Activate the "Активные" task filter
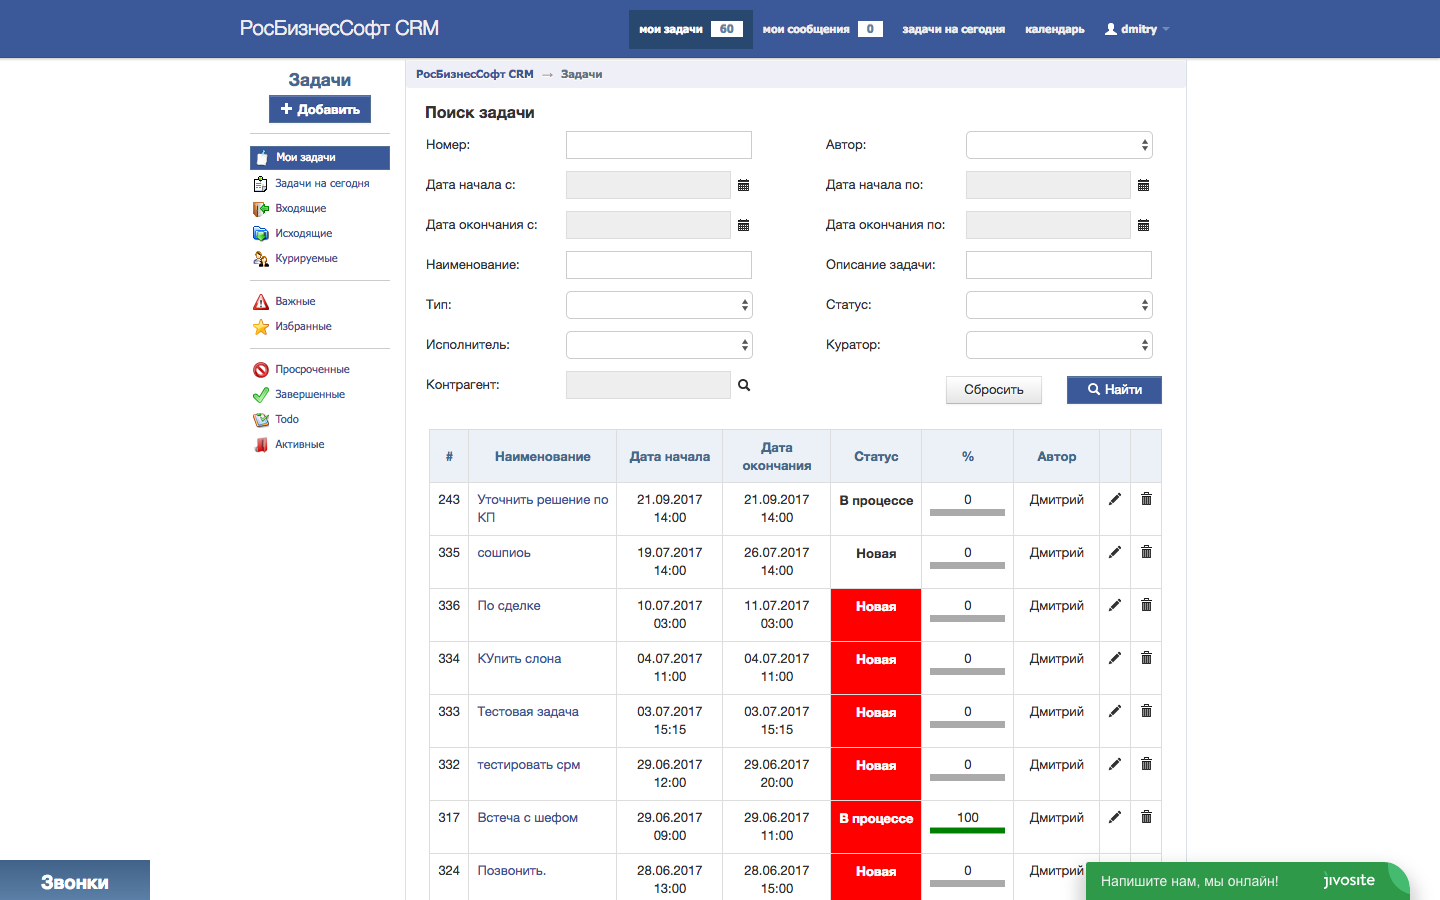The width and height of the screenshot is (1440, 900). [301, 444]
